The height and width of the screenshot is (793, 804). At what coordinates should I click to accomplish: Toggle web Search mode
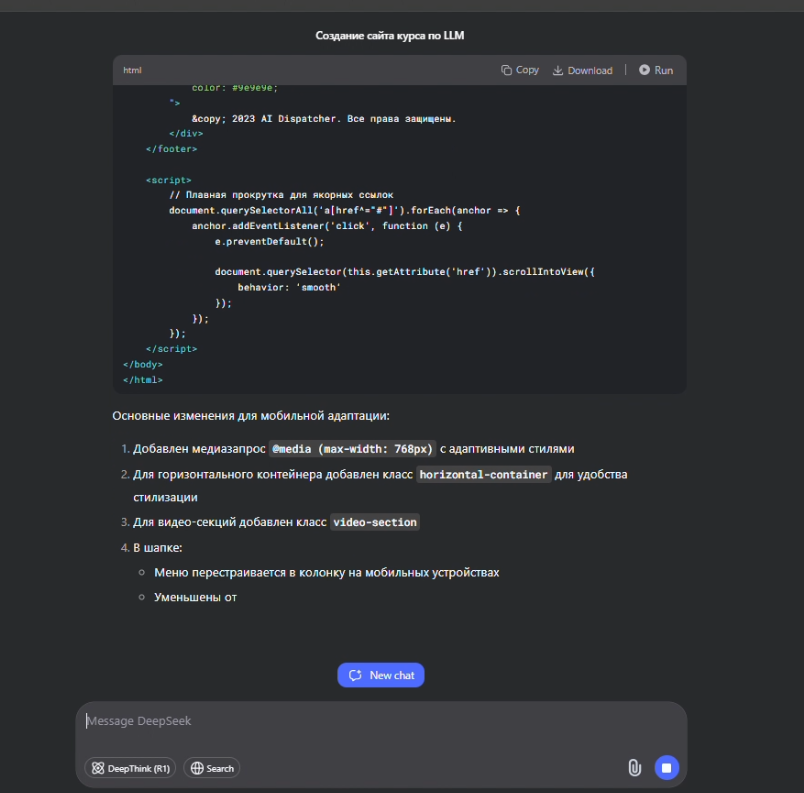[x=212, y=768]
